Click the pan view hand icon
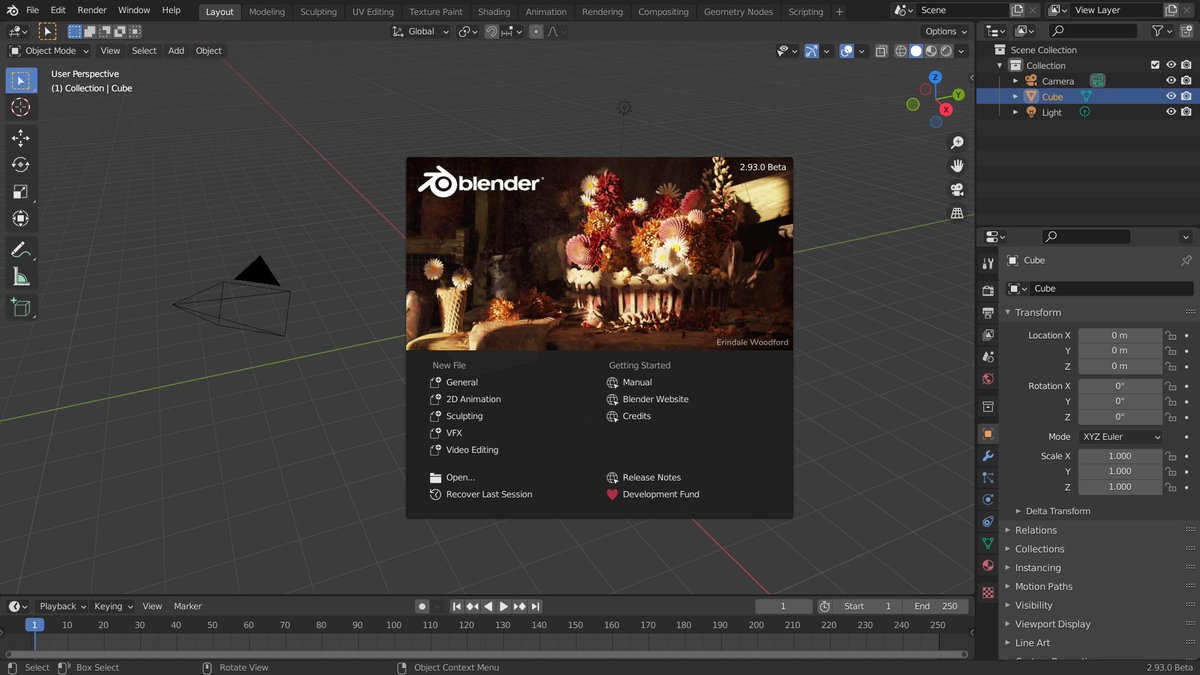The image size is (1200, 675). (957, 166)
